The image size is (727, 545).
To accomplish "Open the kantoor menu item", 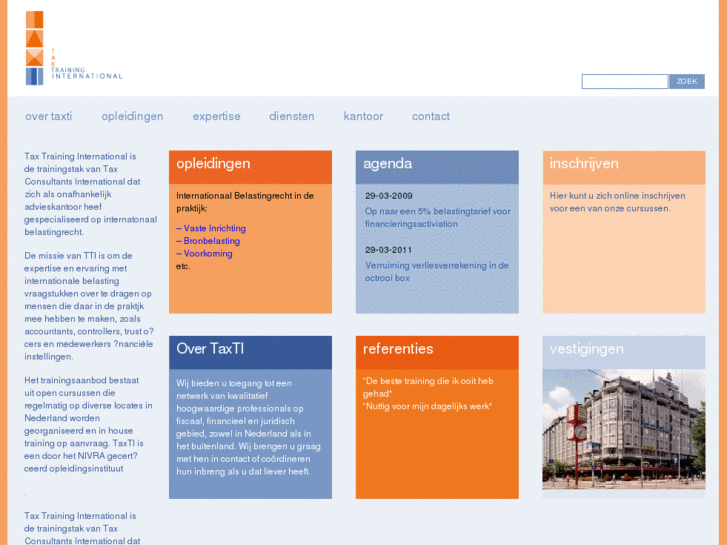I will pos(363,116).
